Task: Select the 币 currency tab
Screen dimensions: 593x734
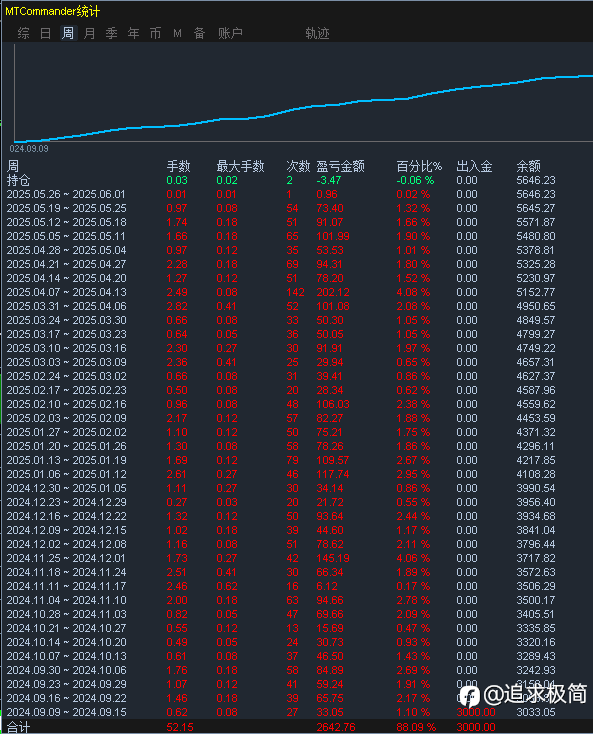Action: tap(155, 33)
